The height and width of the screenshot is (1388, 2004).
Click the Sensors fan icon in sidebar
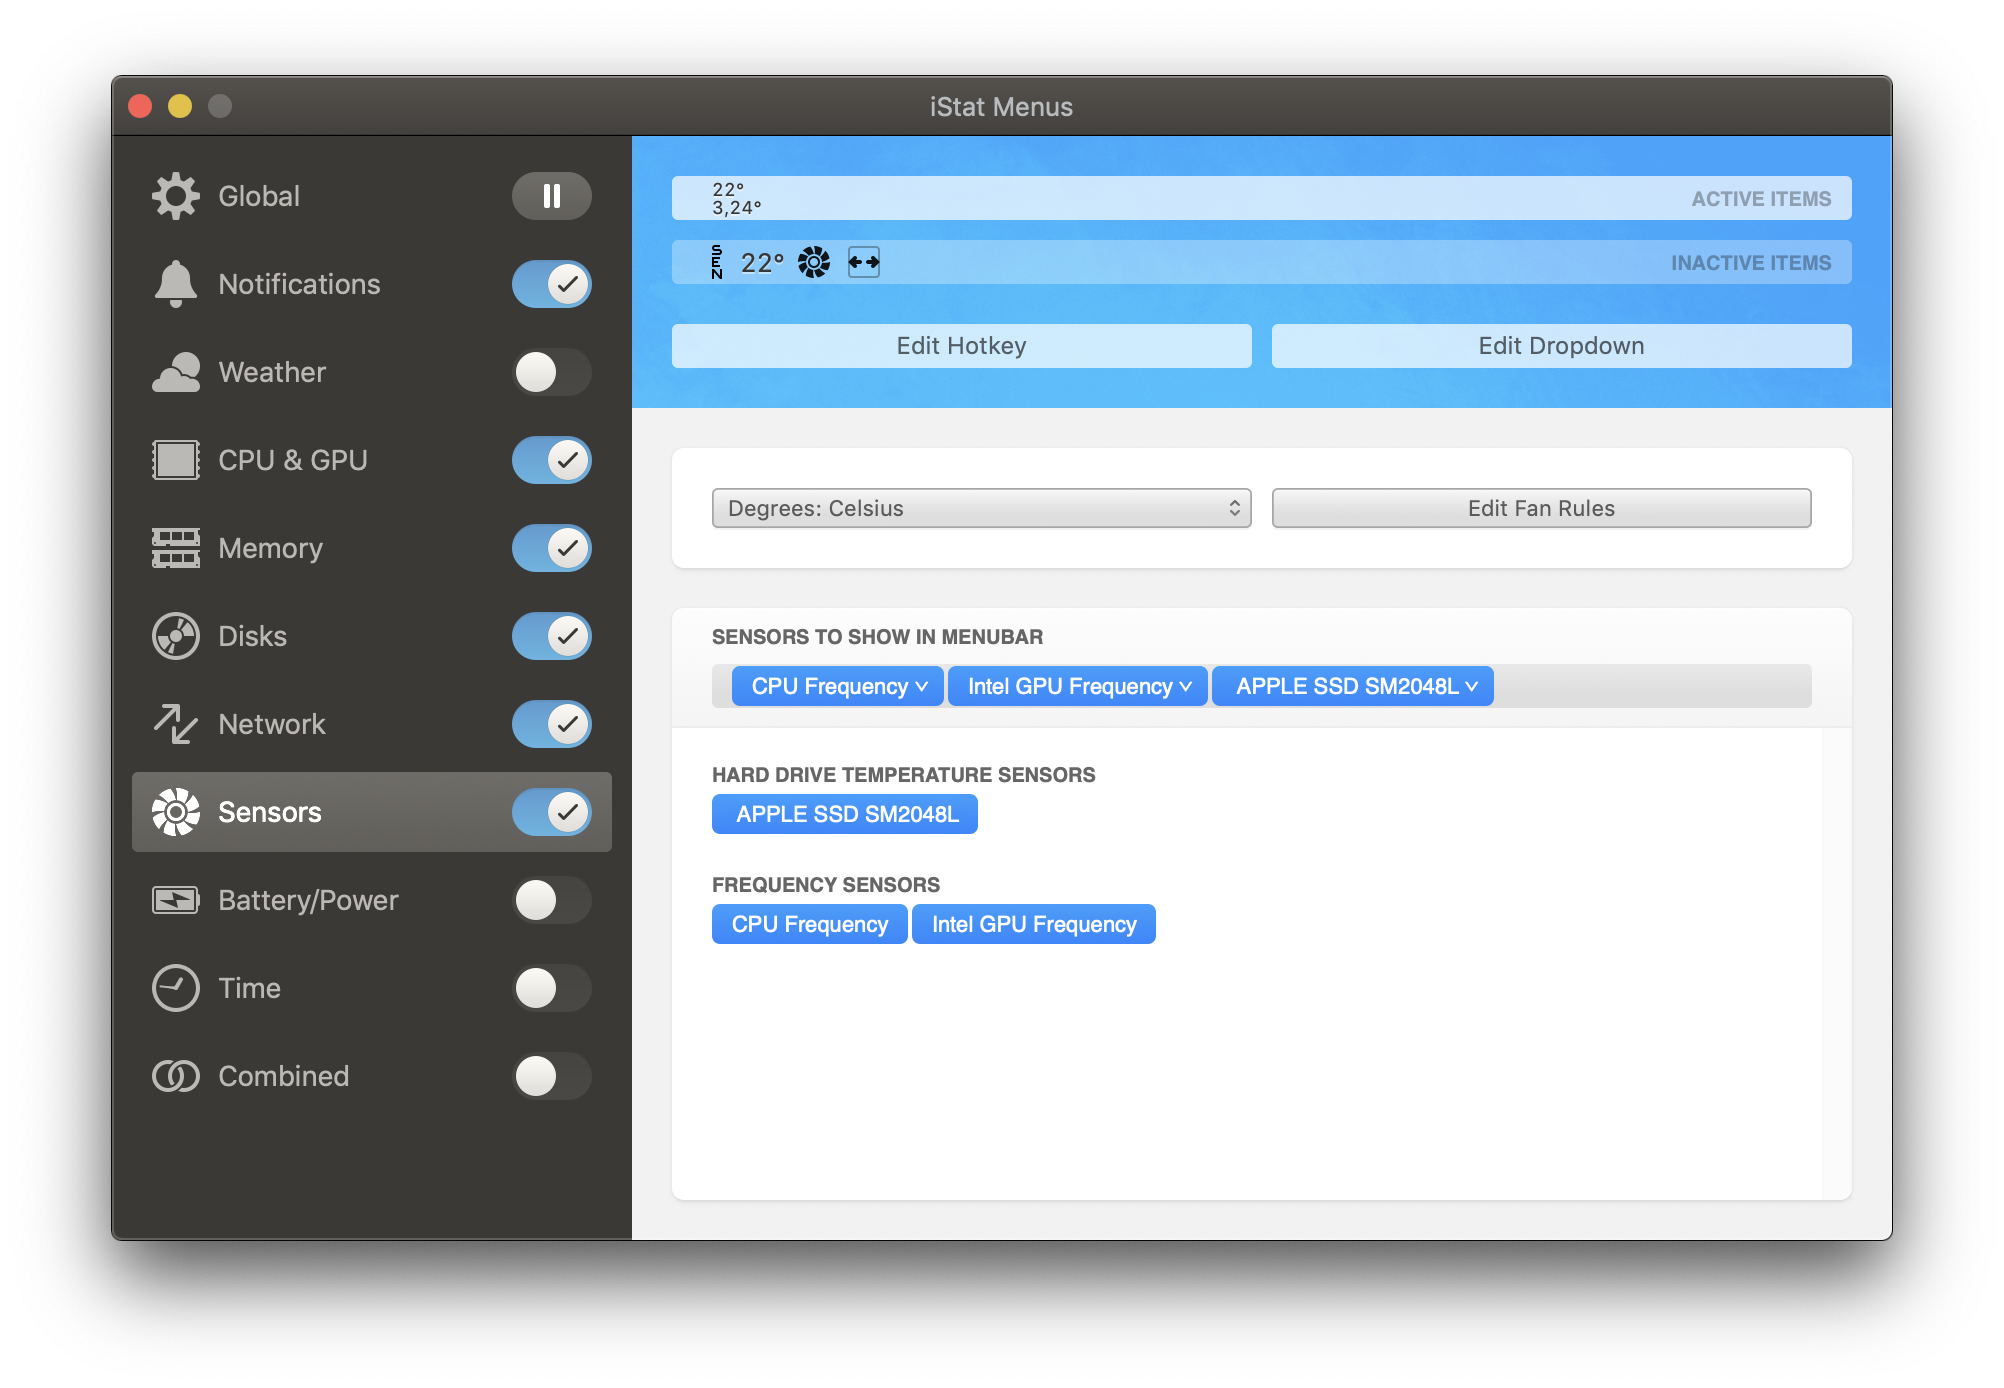click(x=176, y=812)
